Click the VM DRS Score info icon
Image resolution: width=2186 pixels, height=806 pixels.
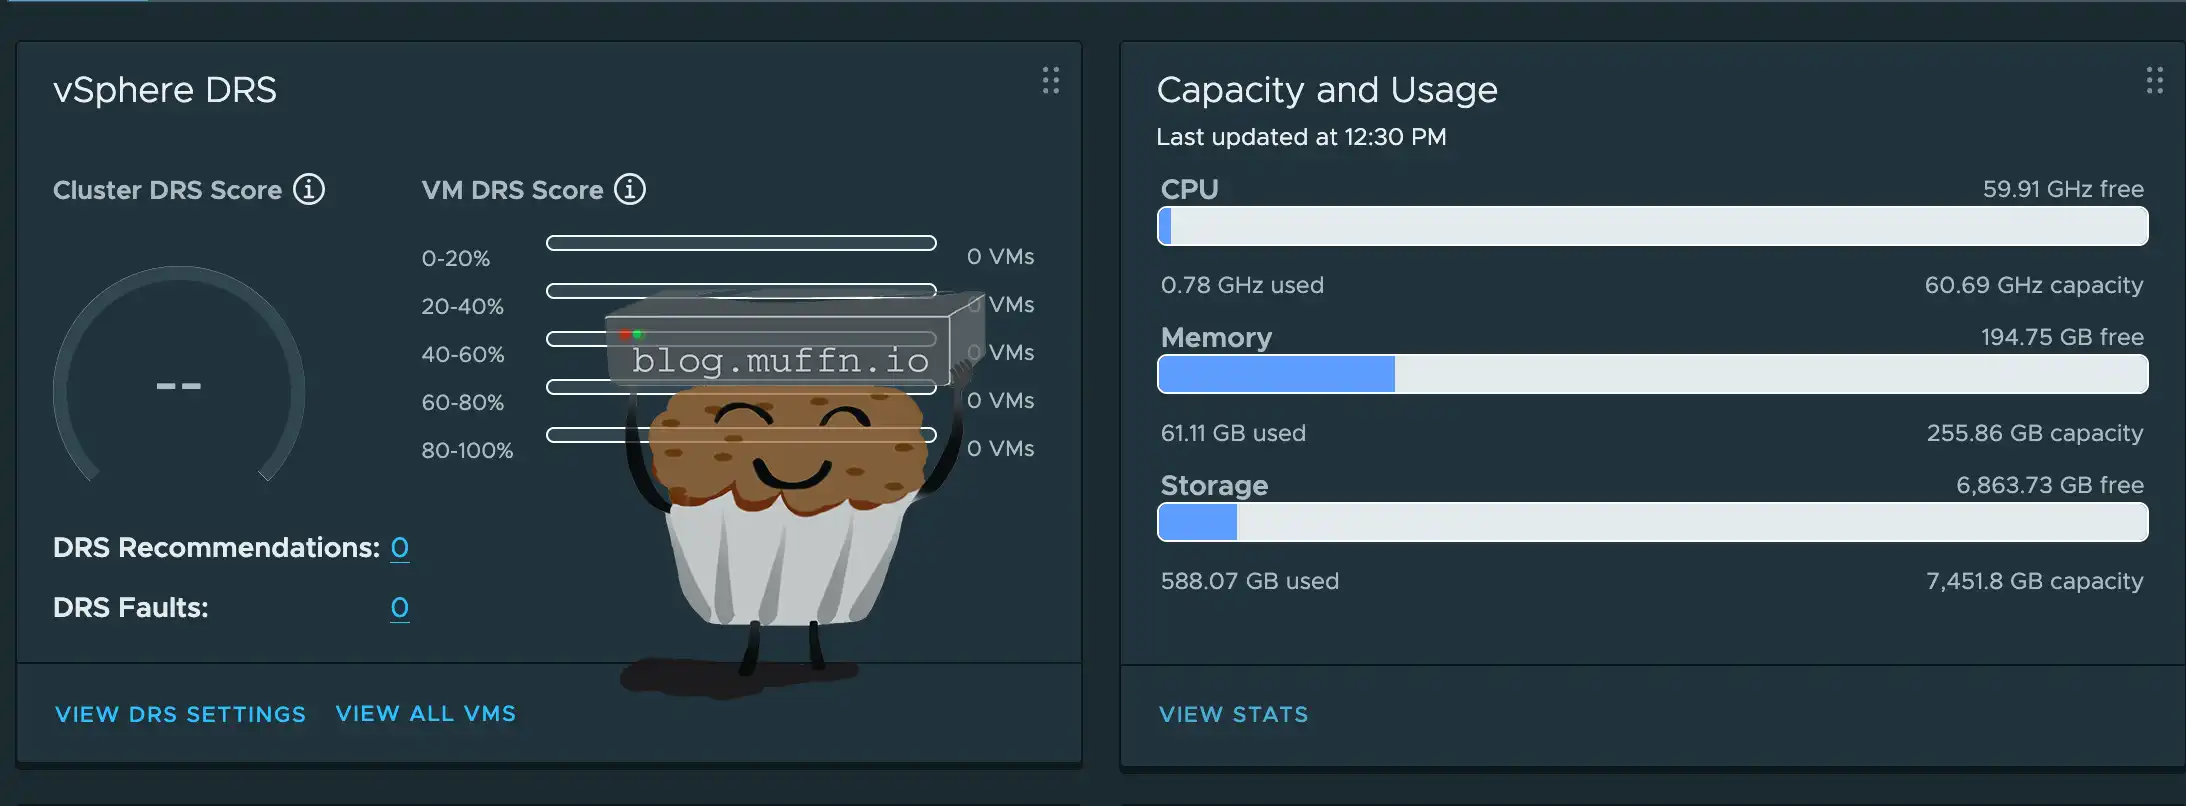(629, 189)
